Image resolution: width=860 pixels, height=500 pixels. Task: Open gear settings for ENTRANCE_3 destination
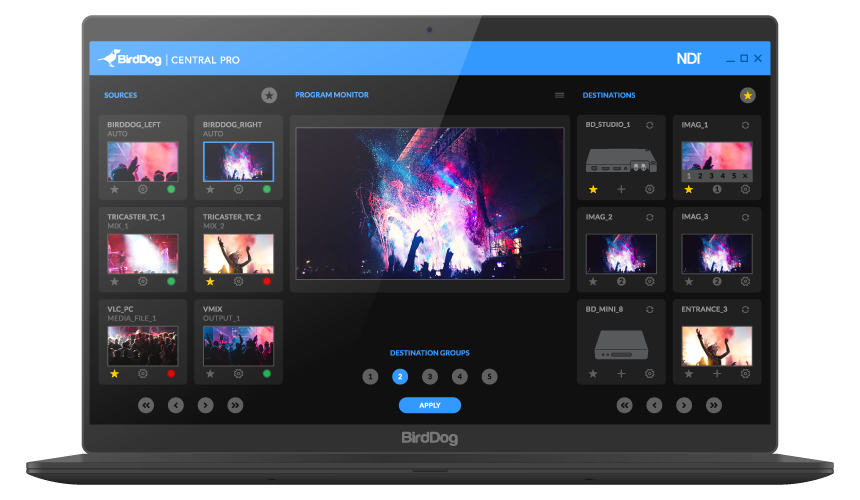pyautogui.click(x=746, y=373)
